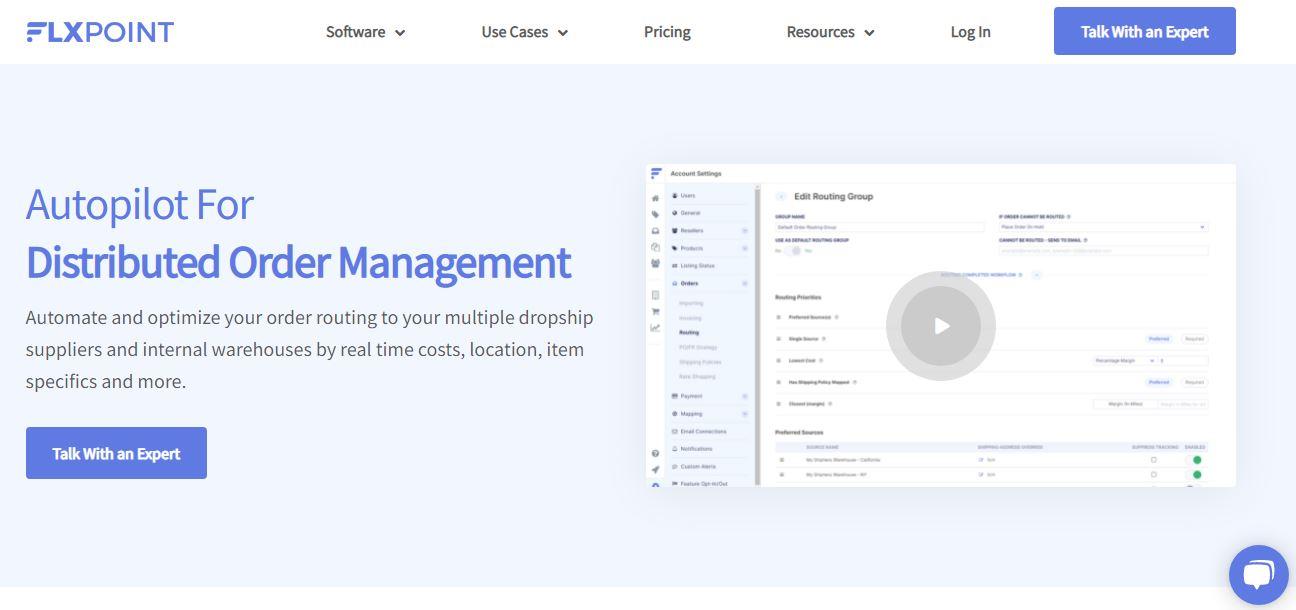1296x610 pixels.
Task: Click Talk With an Expert below the hero text
Action: pos(116,453)
